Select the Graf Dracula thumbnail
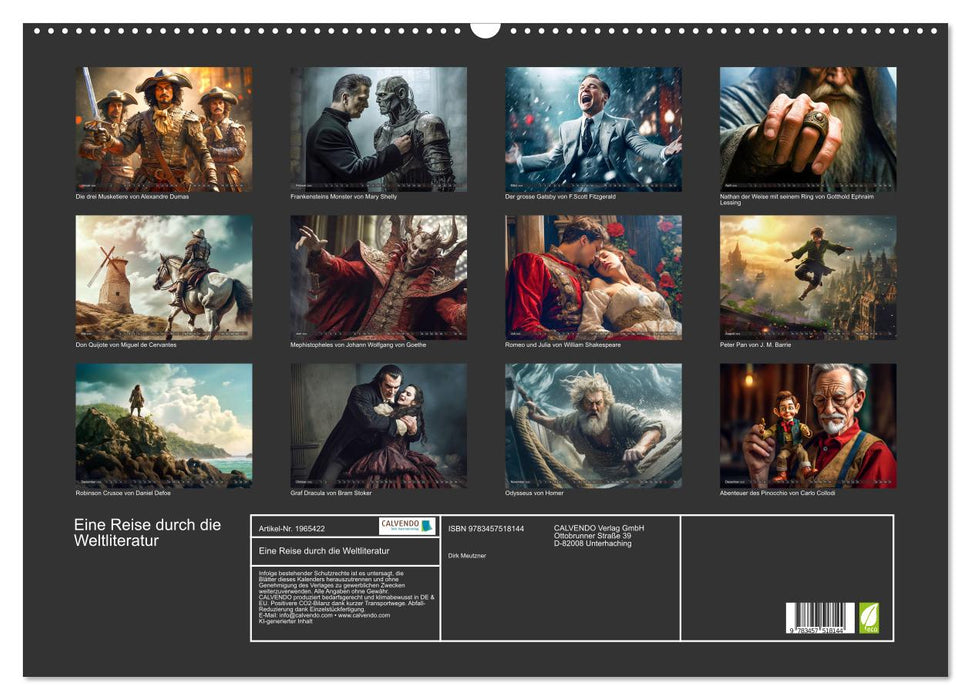Viewport: 971px width, 700px height. 378,425
